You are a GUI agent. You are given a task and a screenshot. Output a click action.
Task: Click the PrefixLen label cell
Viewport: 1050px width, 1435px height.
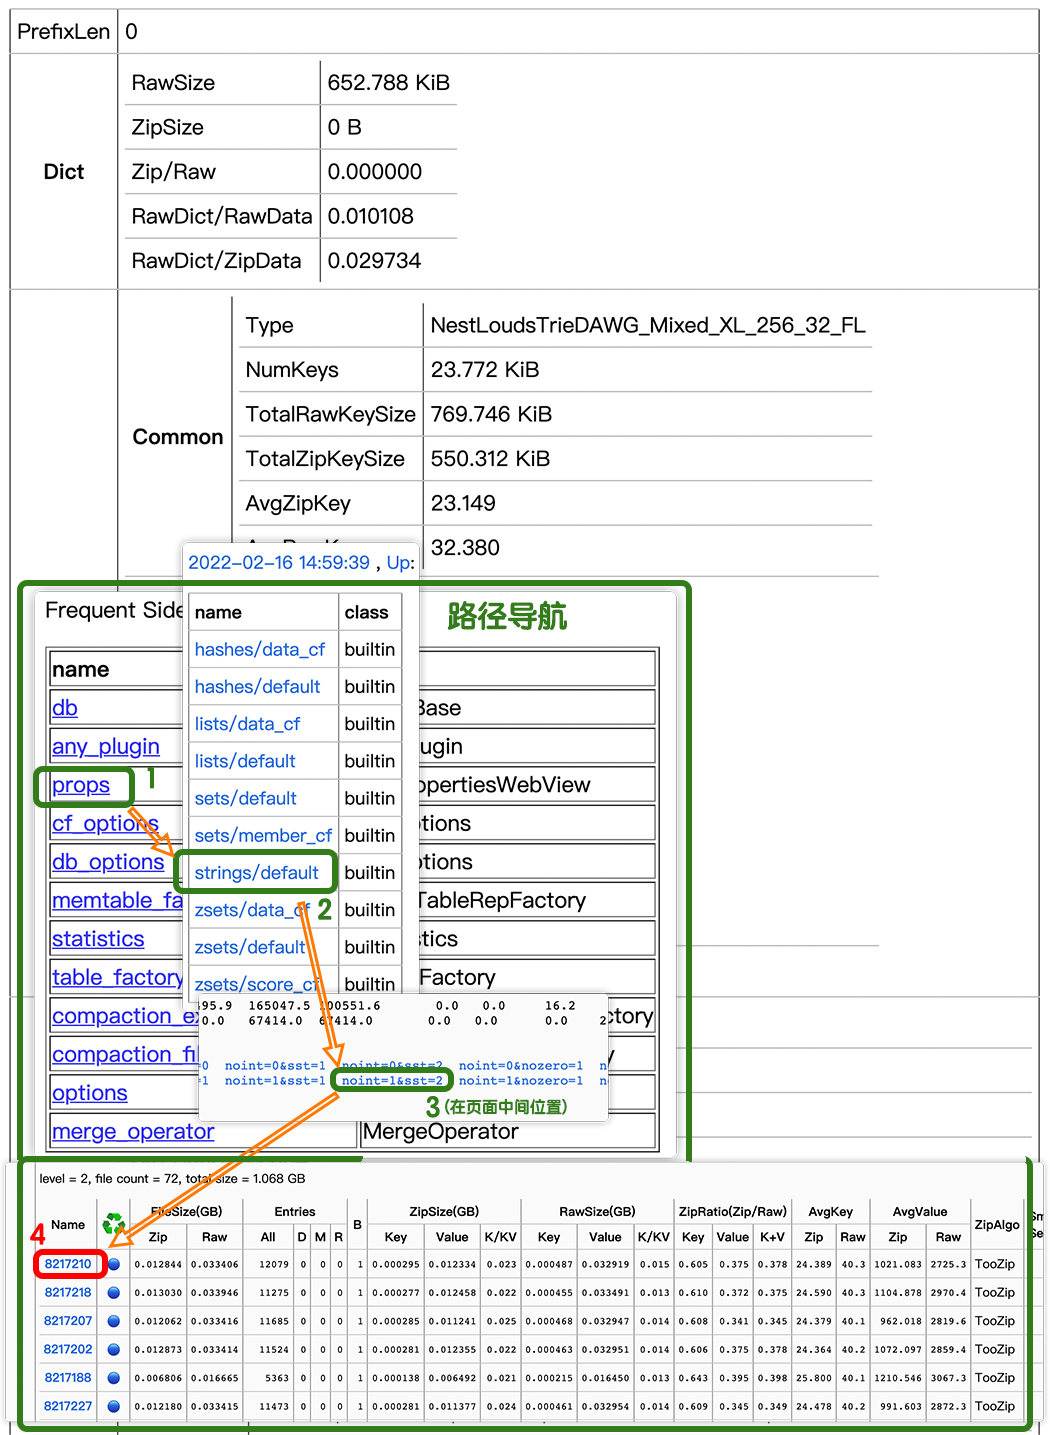tap(64, 32)
